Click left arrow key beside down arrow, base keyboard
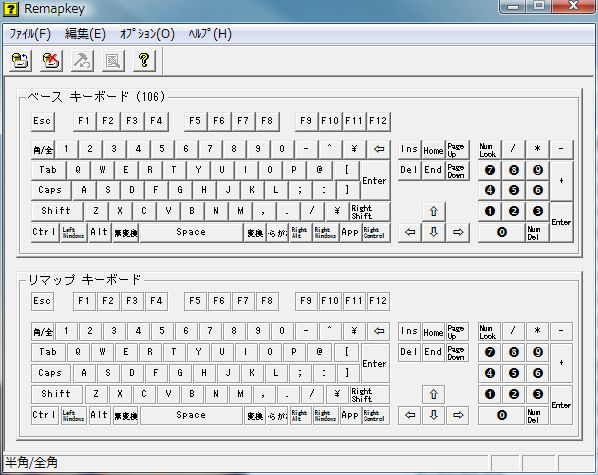This screenshot has width=598, height=475. coord(410,232)
